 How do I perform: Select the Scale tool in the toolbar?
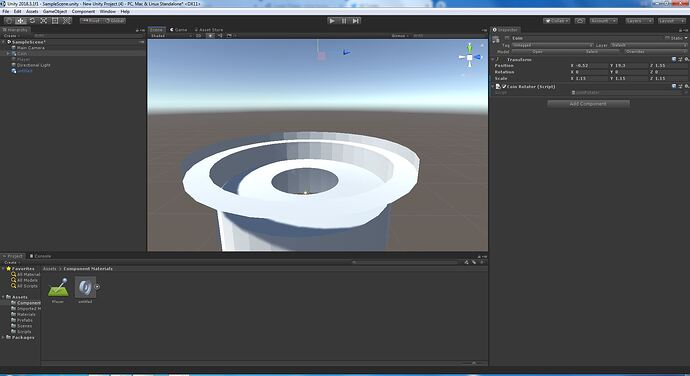coord(44,21)
